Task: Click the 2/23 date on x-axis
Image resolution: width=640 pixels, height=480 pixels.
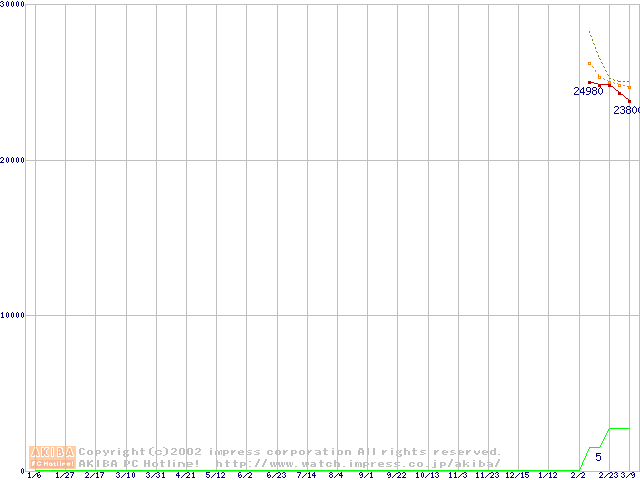Action: click(x=608, y=475)
